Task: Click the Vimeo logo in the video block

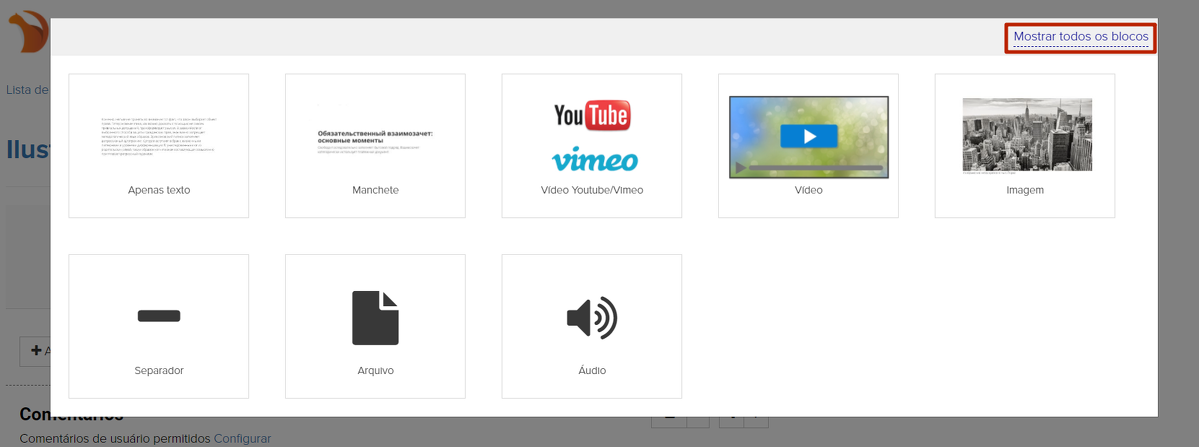Action: tap(593, 159)
